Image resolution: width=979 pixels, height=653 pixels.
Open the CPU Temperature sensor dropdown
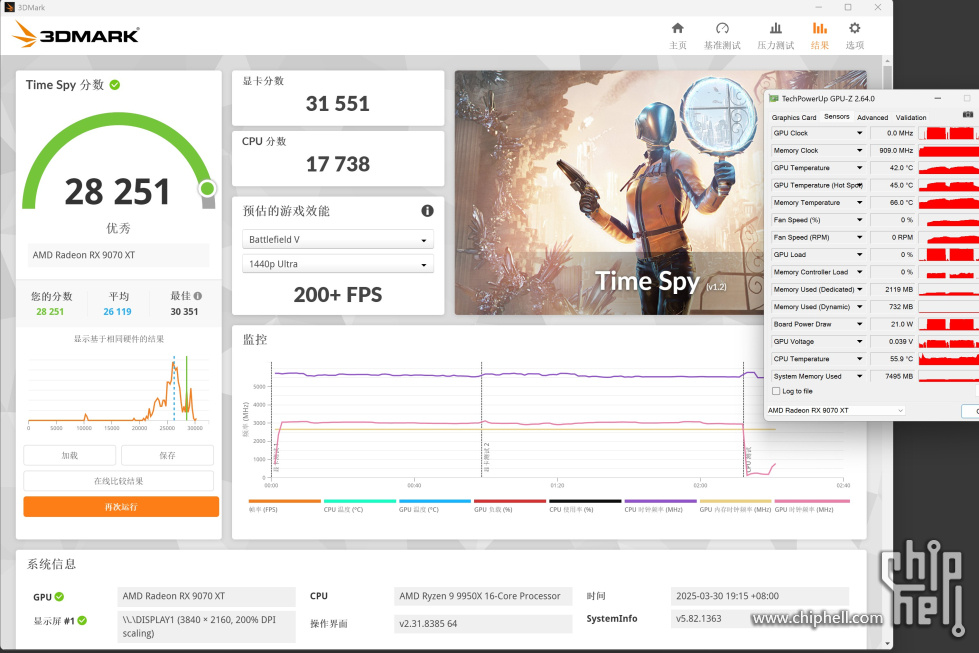(x=860, y=359)
